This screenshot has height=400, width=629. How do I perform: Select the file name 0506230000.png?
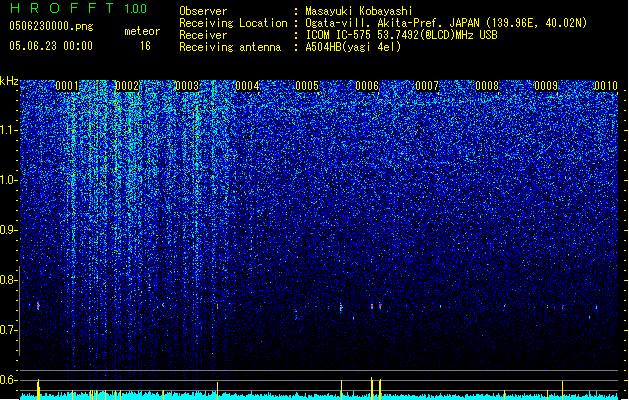(x=51, y=26)
